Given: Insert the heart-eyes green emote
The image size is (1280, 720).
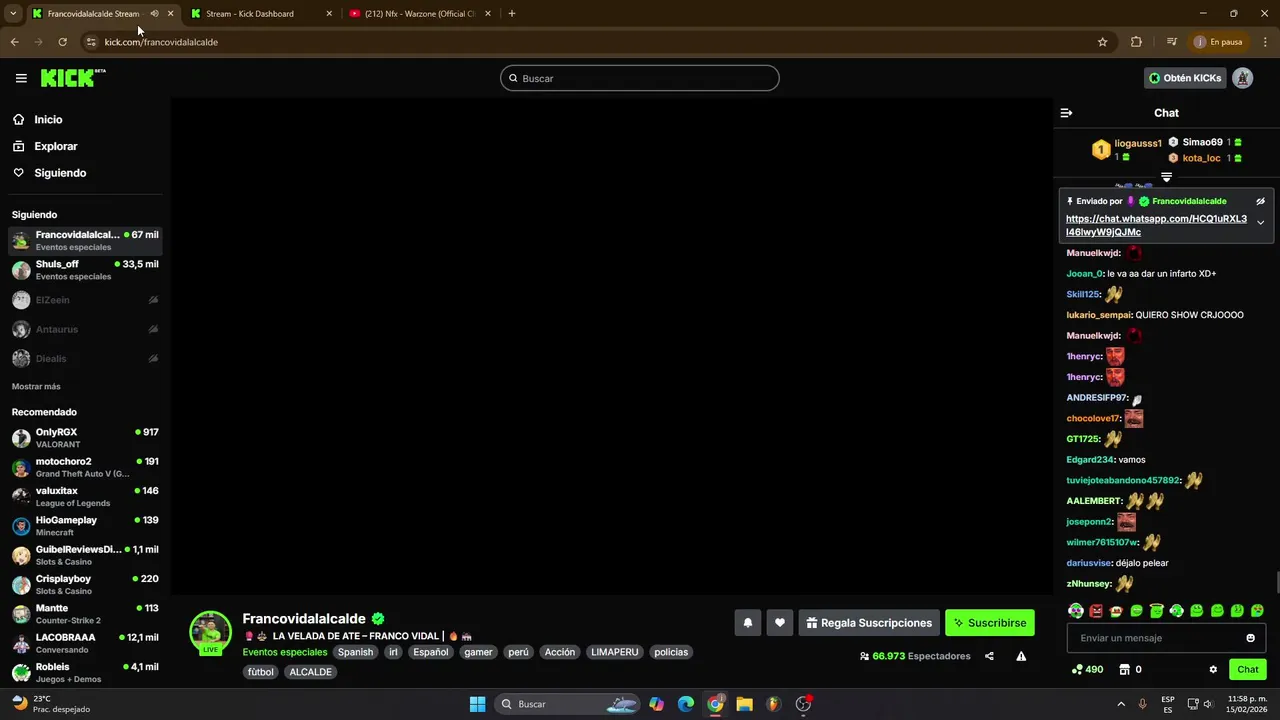Looking at the screenshot, I should tap(1257, 611).
